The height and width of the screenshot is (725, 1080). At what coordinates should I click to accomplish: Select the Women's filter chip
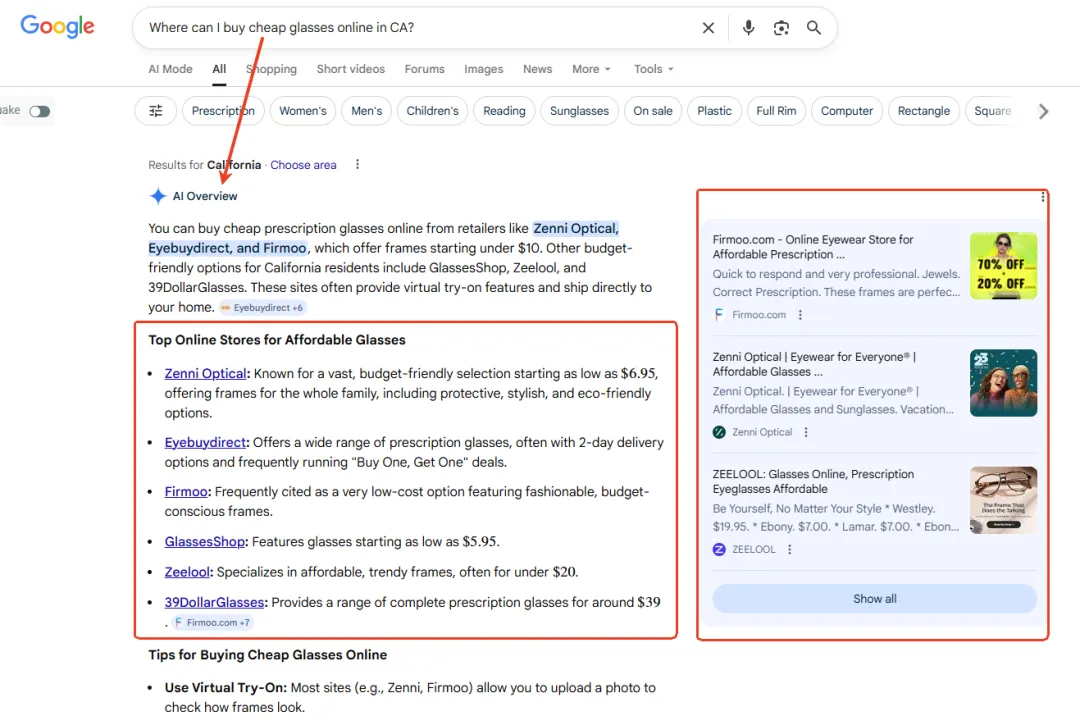pyautogui.click(x=302, y=111)
